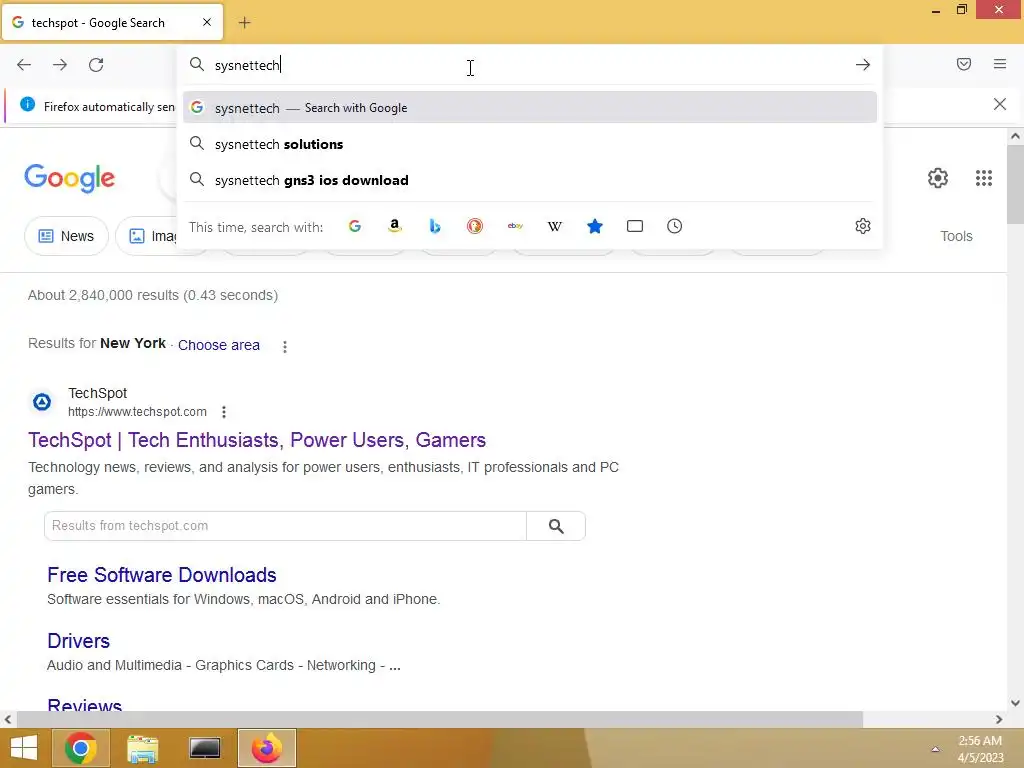The width and height of the screenshot is (1024, 768).
Task: Search this time with Wikipedia
Action: 554,226
